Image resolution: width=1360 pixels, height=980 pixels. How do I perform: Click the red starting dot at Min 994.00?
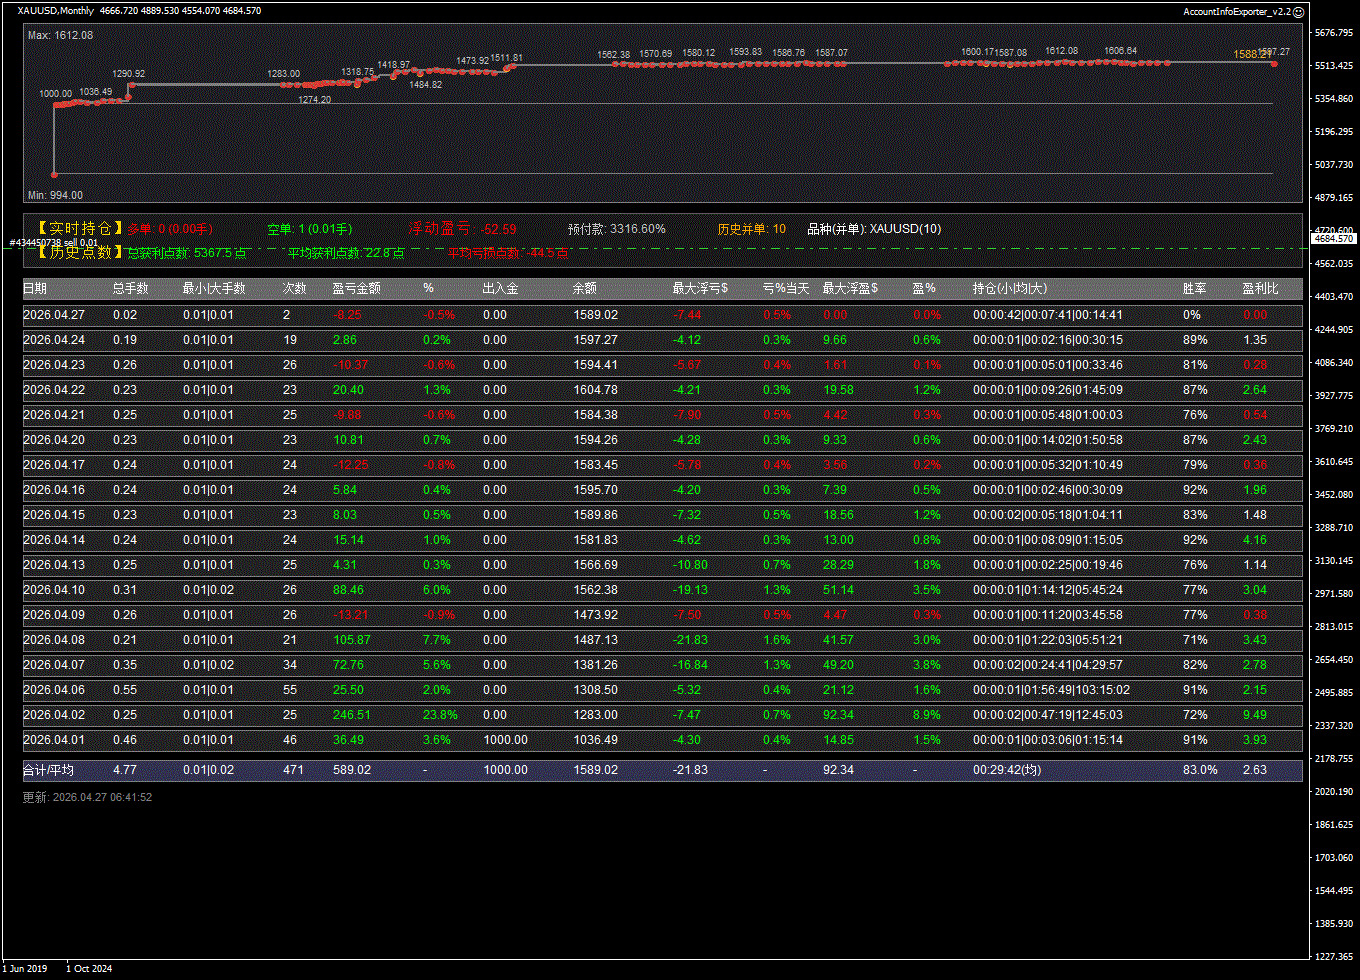(54, 174)
